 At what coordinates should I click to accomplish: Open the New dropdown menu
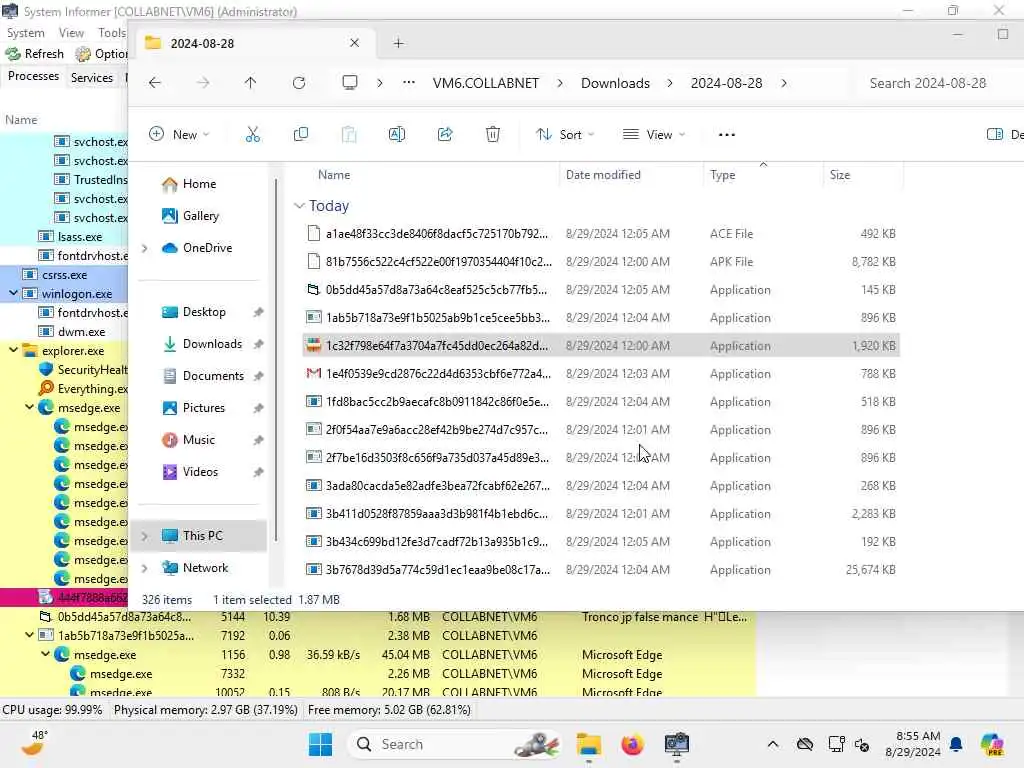click(x=180, y=135)
